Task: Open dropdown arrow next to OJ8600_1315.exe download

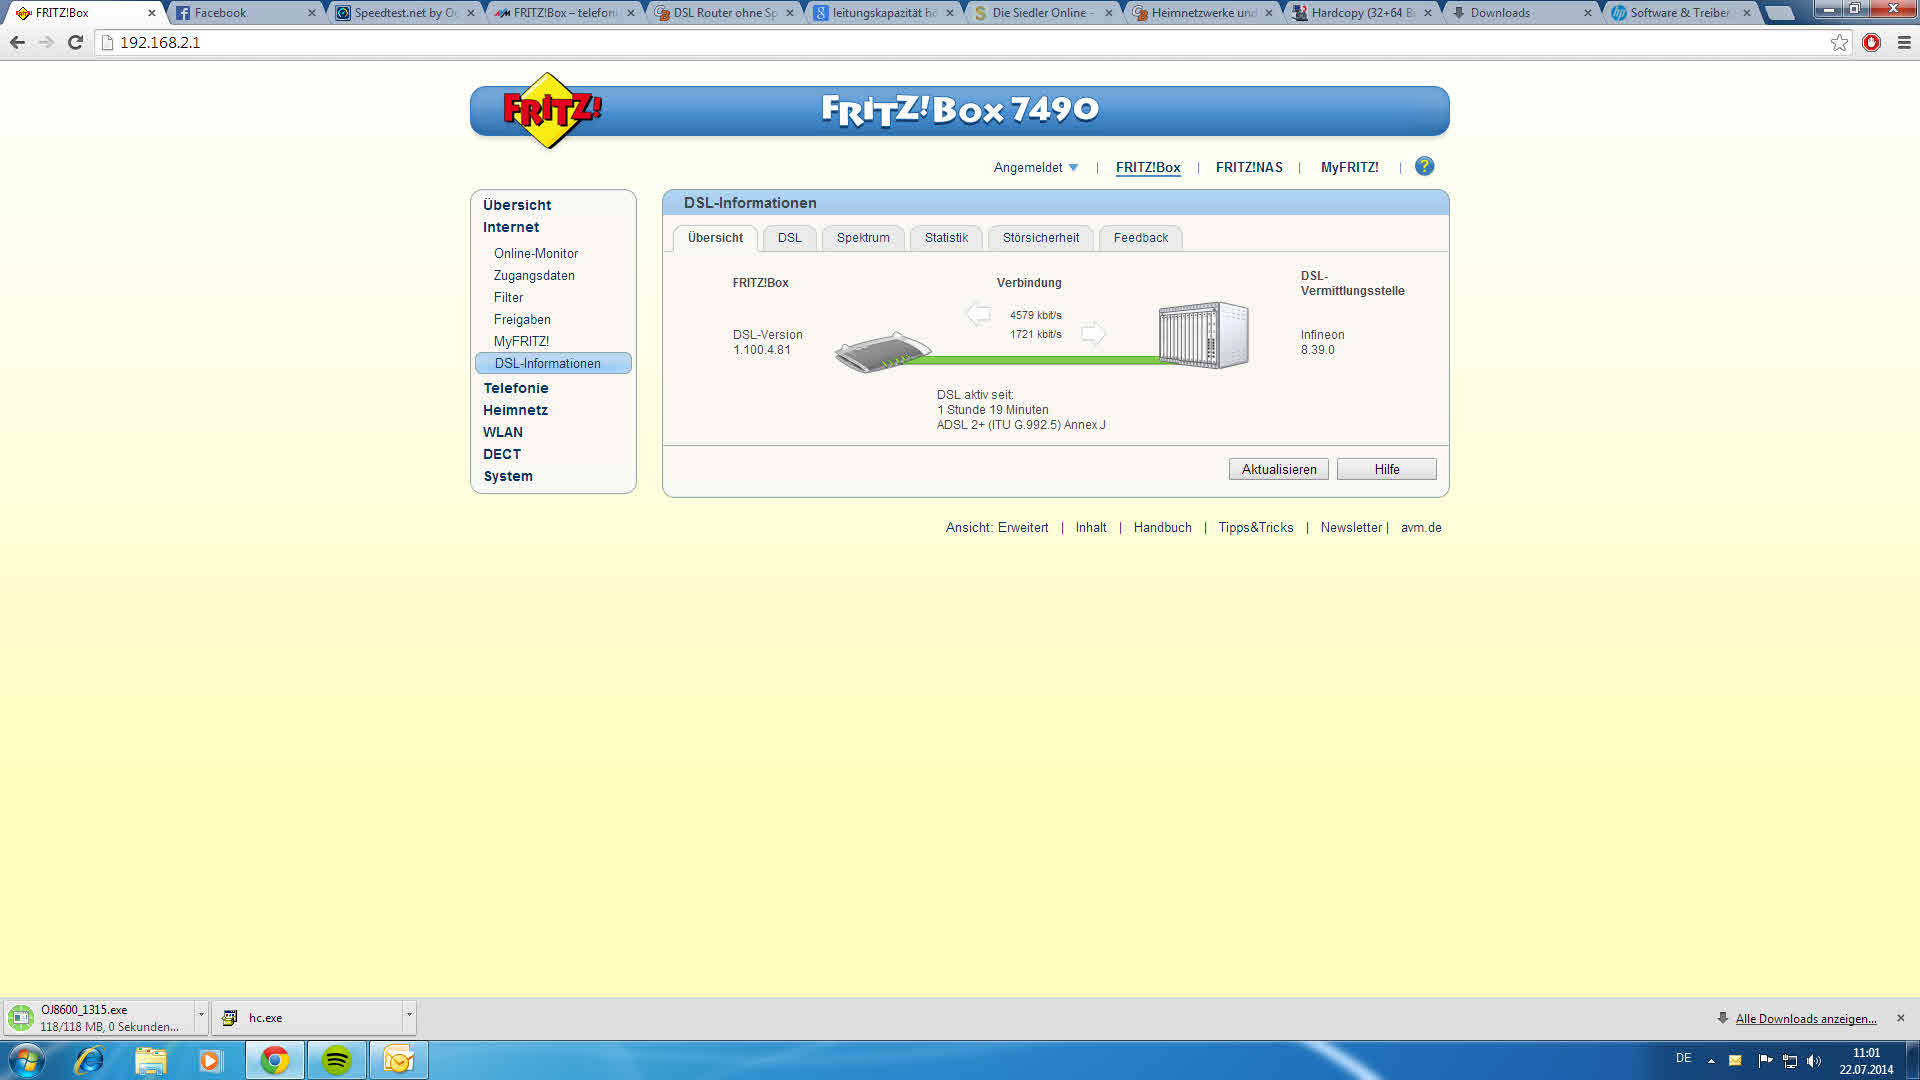Action: coord(201,1016)
